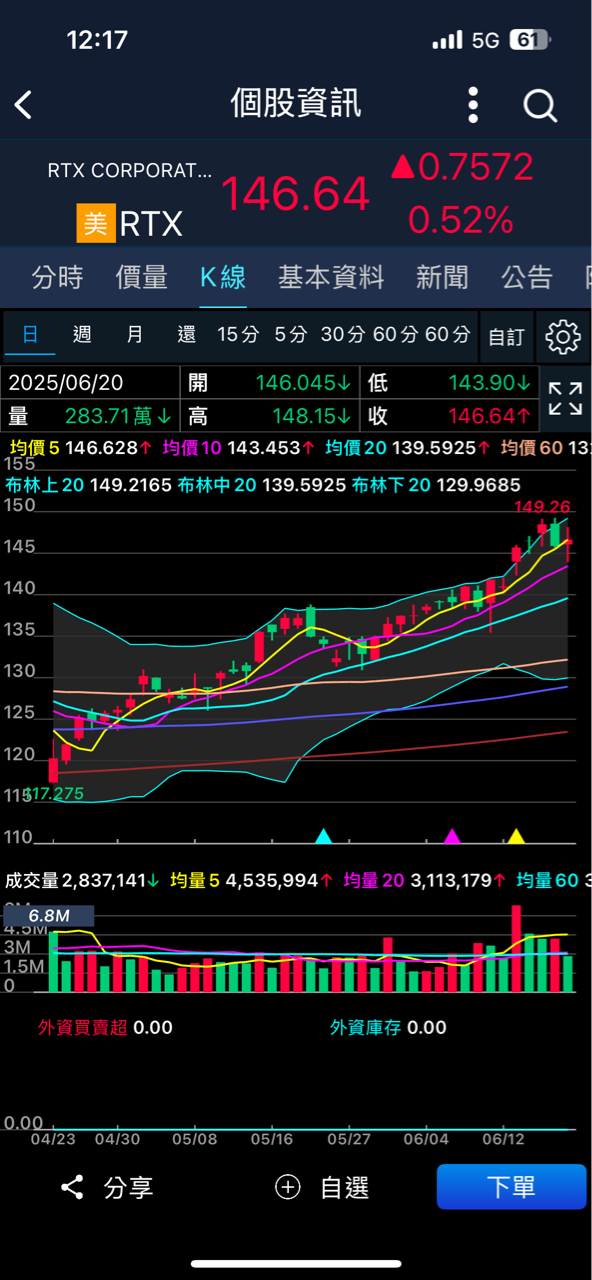This screenshot has width=592, height=1280.
Task: Tap 布林中20 Bollinger middle label
Action: point(216,485)
